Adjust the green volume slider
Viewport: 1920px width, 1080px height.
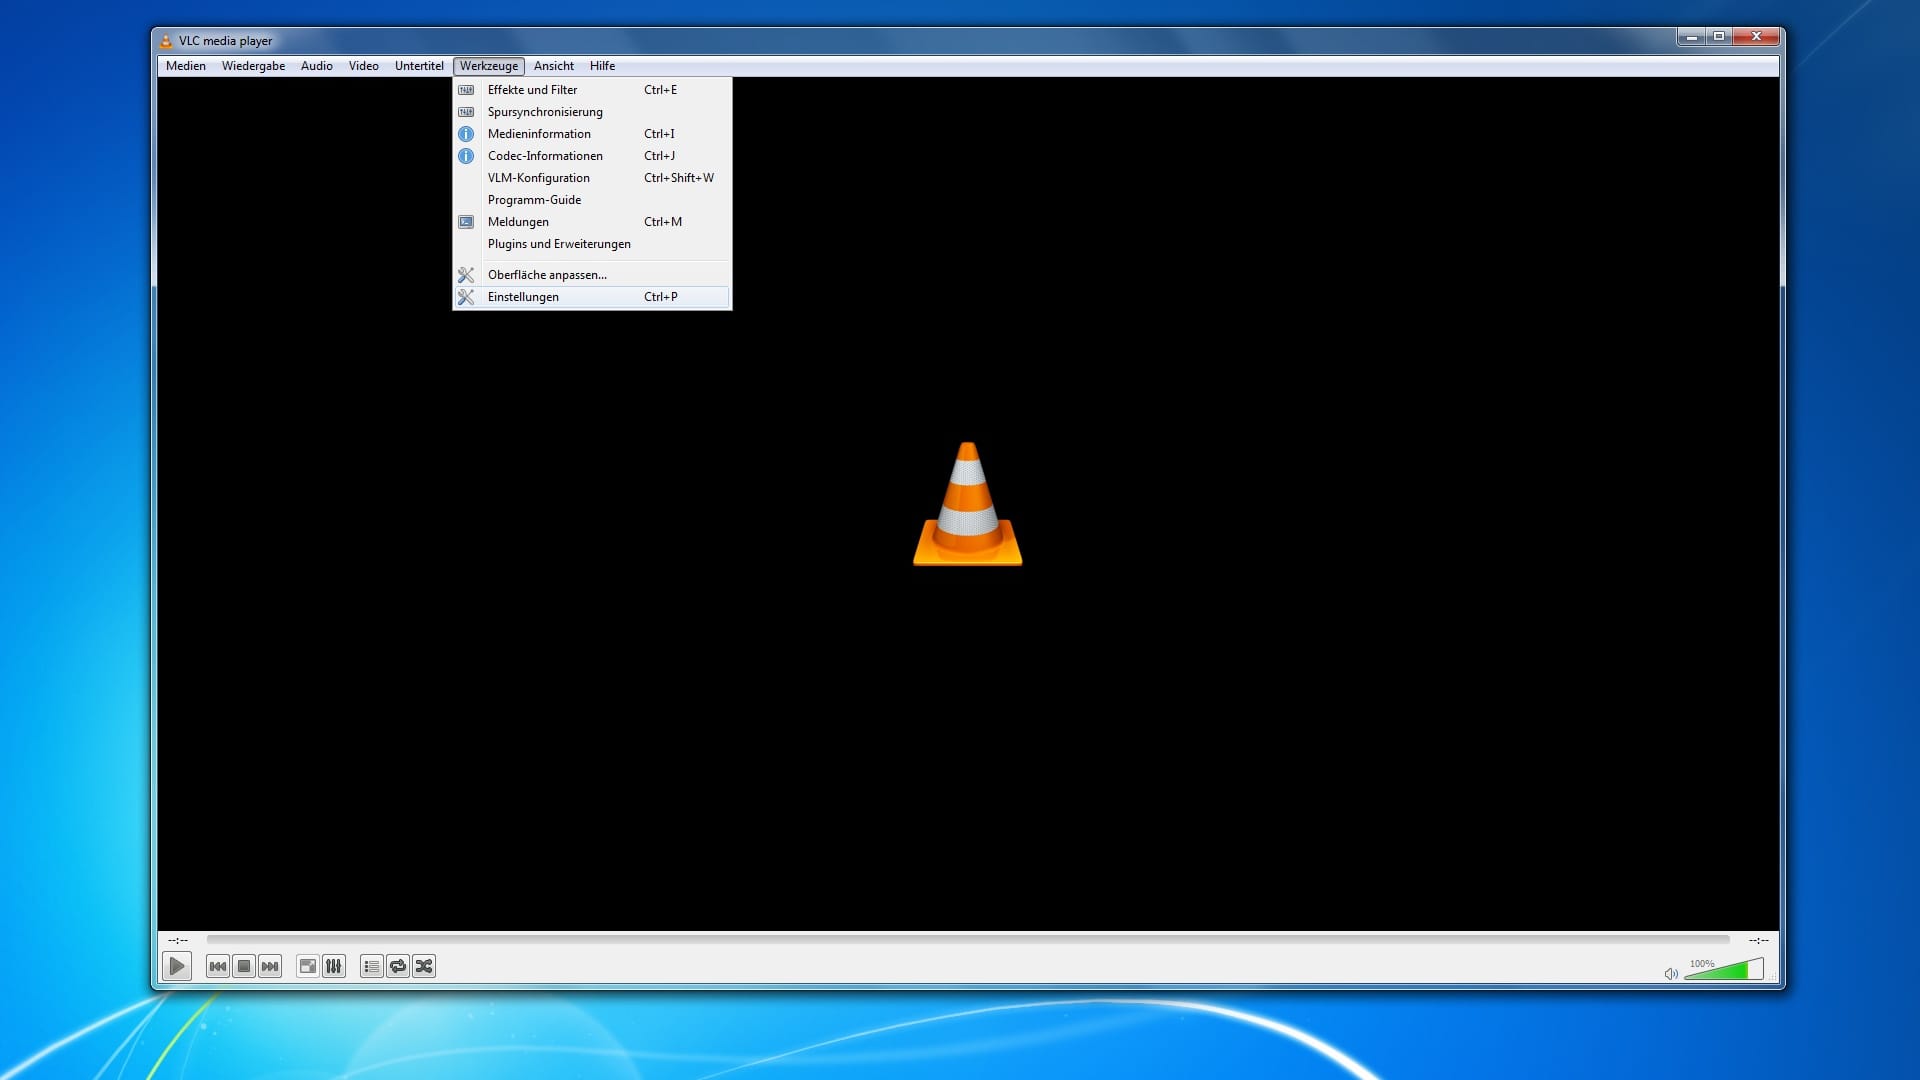click(1724, 969)
